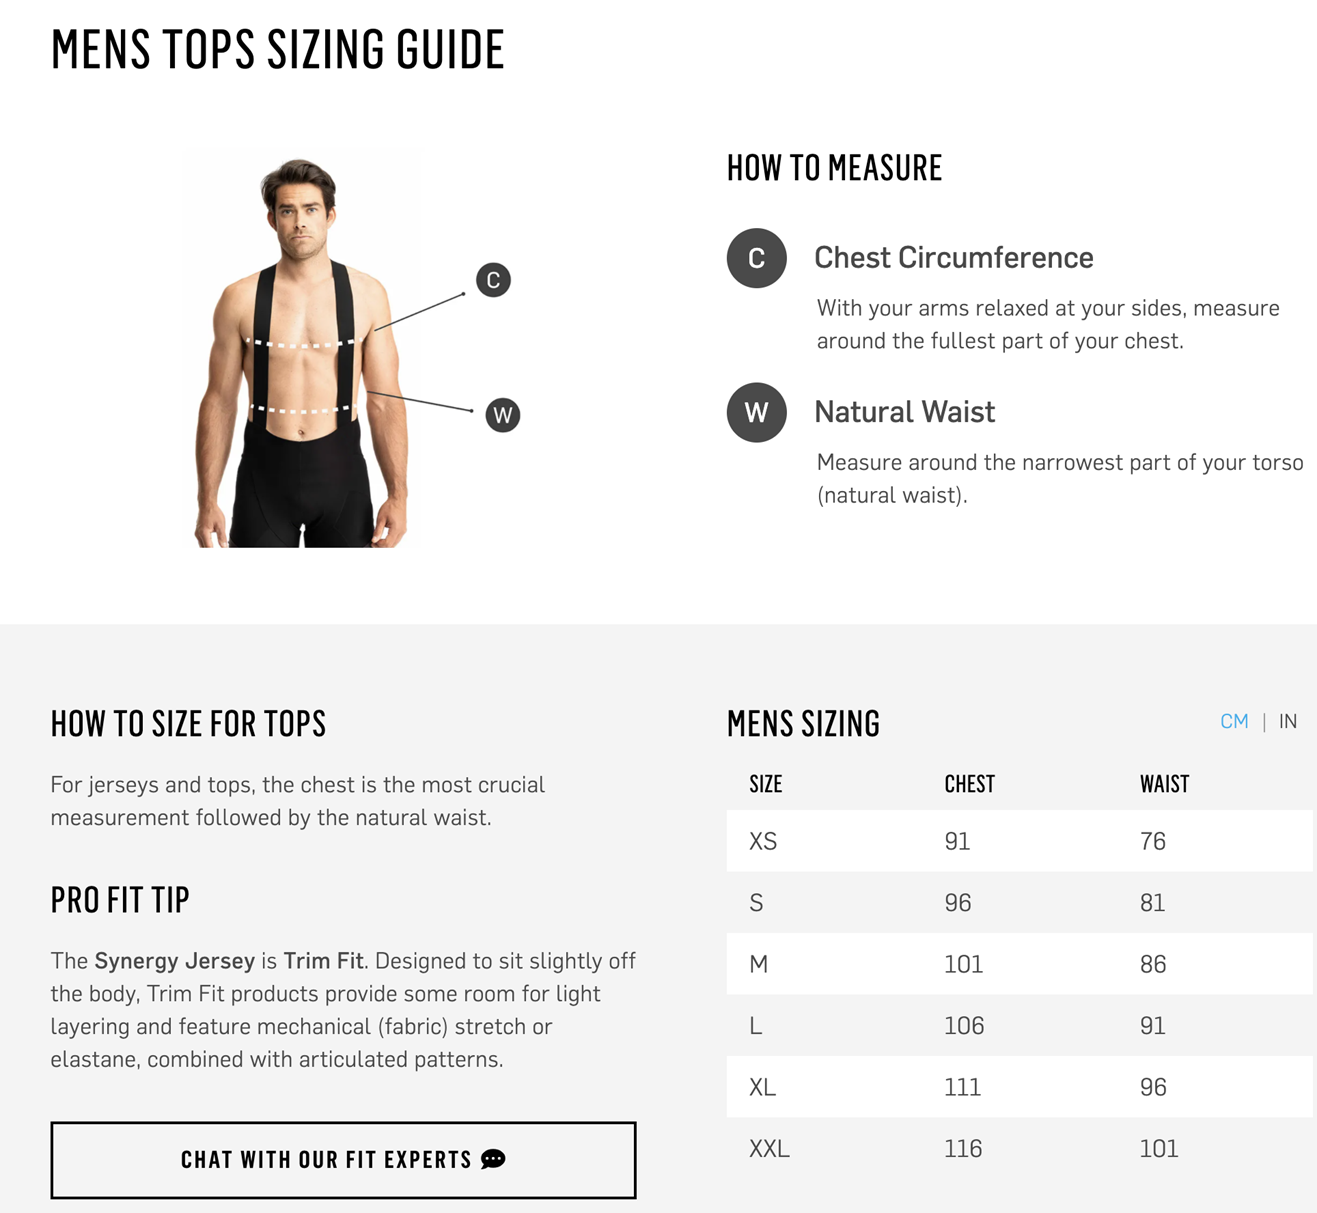1317x1213 pixels.
Task: Select the L size row
Action: (1019, 1026)
